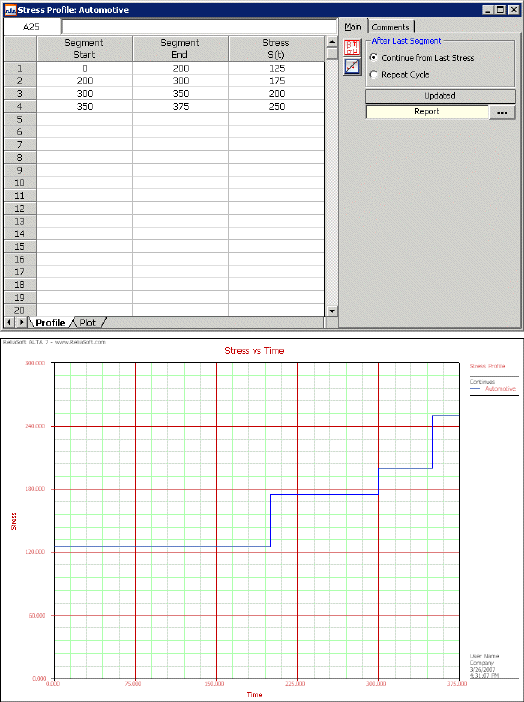
Task: Select row header 5 in table
Action: [x=20, y=119]
